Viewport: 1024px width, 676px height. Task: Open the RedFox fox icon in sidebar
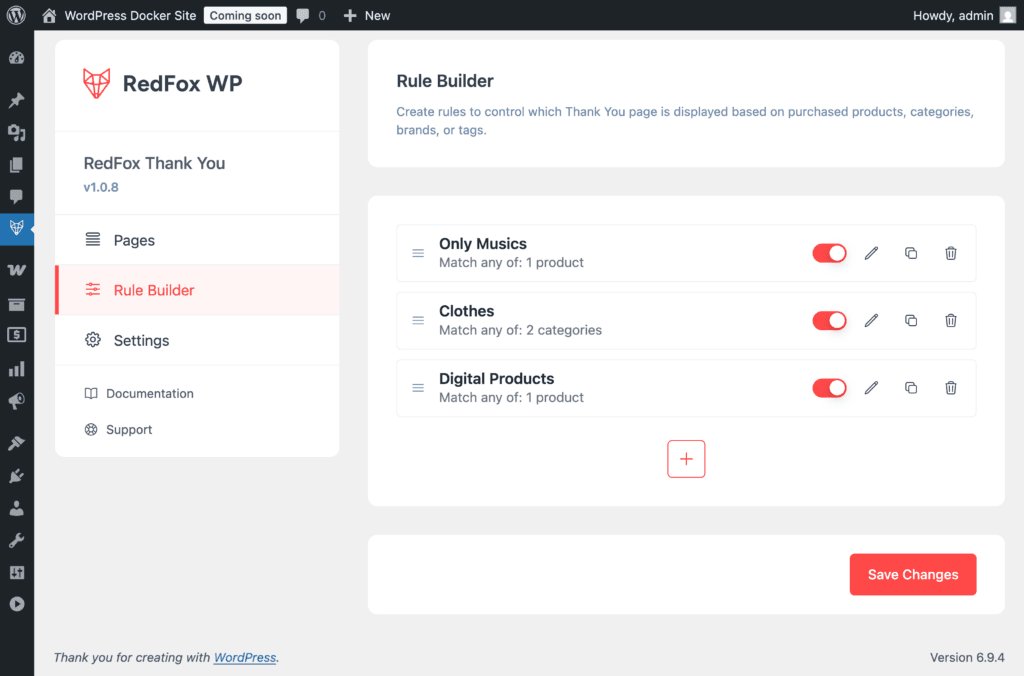coord(16,227)
